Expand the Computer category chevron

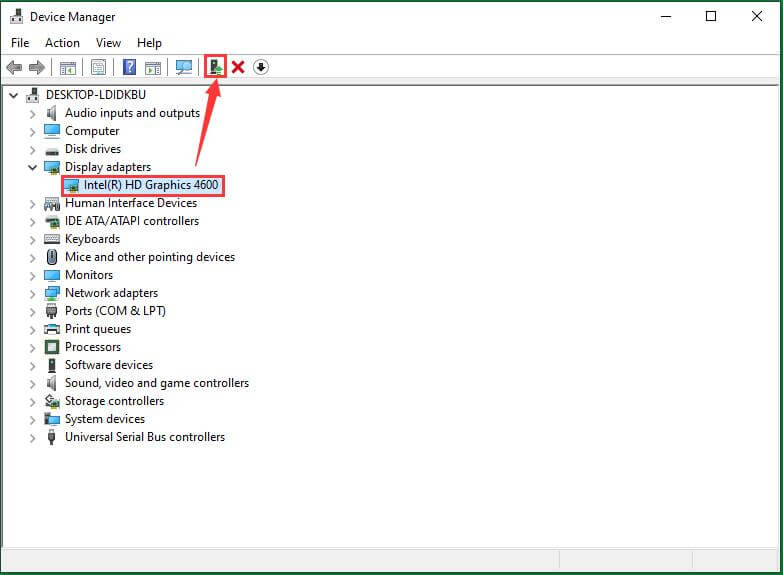click(32, 132)
